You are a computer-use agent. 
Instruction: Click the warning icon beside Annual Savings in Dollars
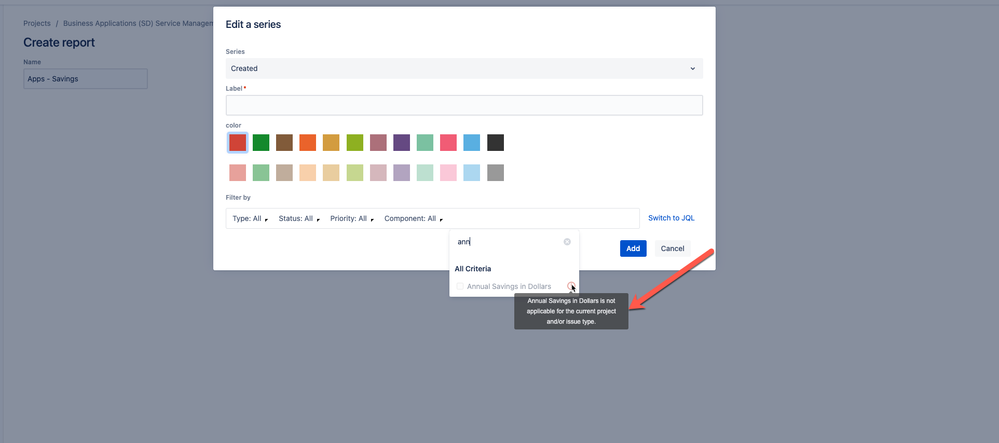pos(571,286)
